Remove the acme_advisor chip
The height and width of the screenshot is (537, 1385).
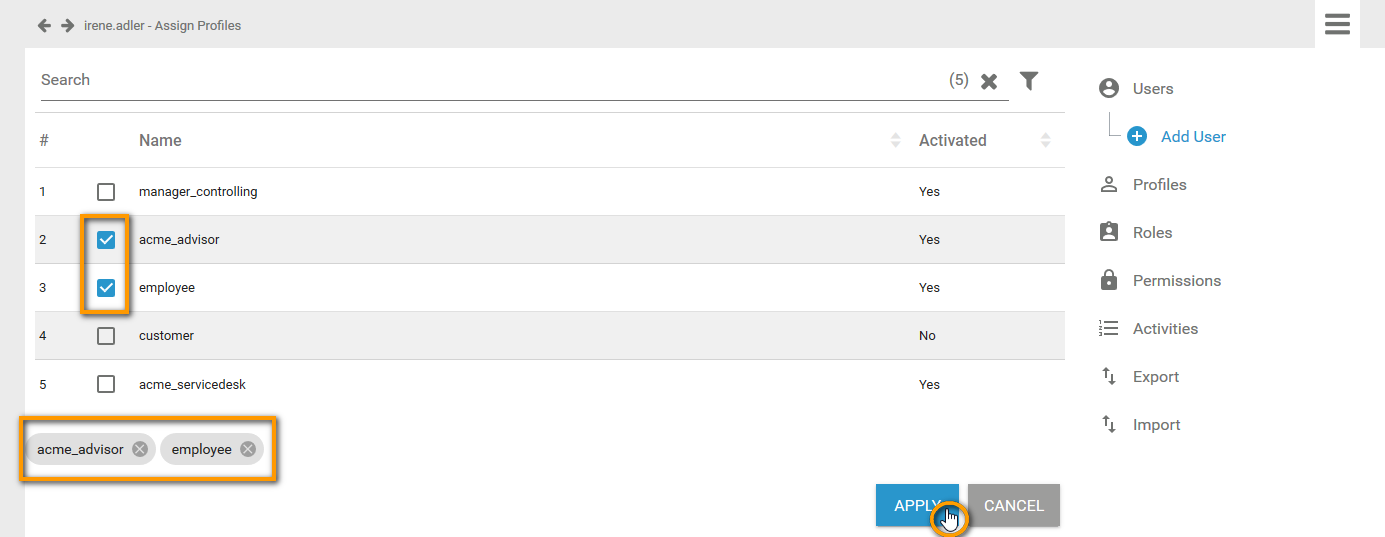[x=140, y=449]
